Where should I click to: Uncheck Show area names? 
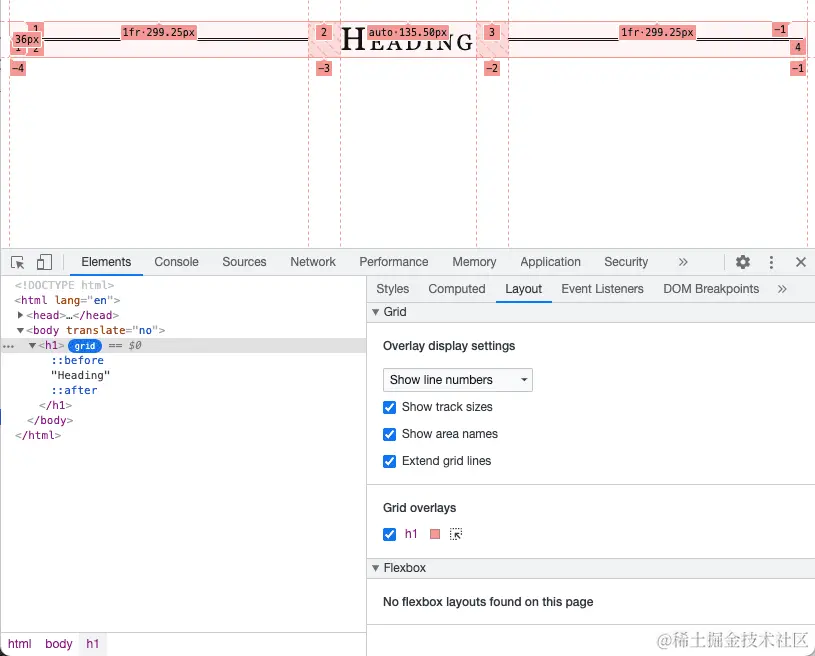tap(389, 434)
